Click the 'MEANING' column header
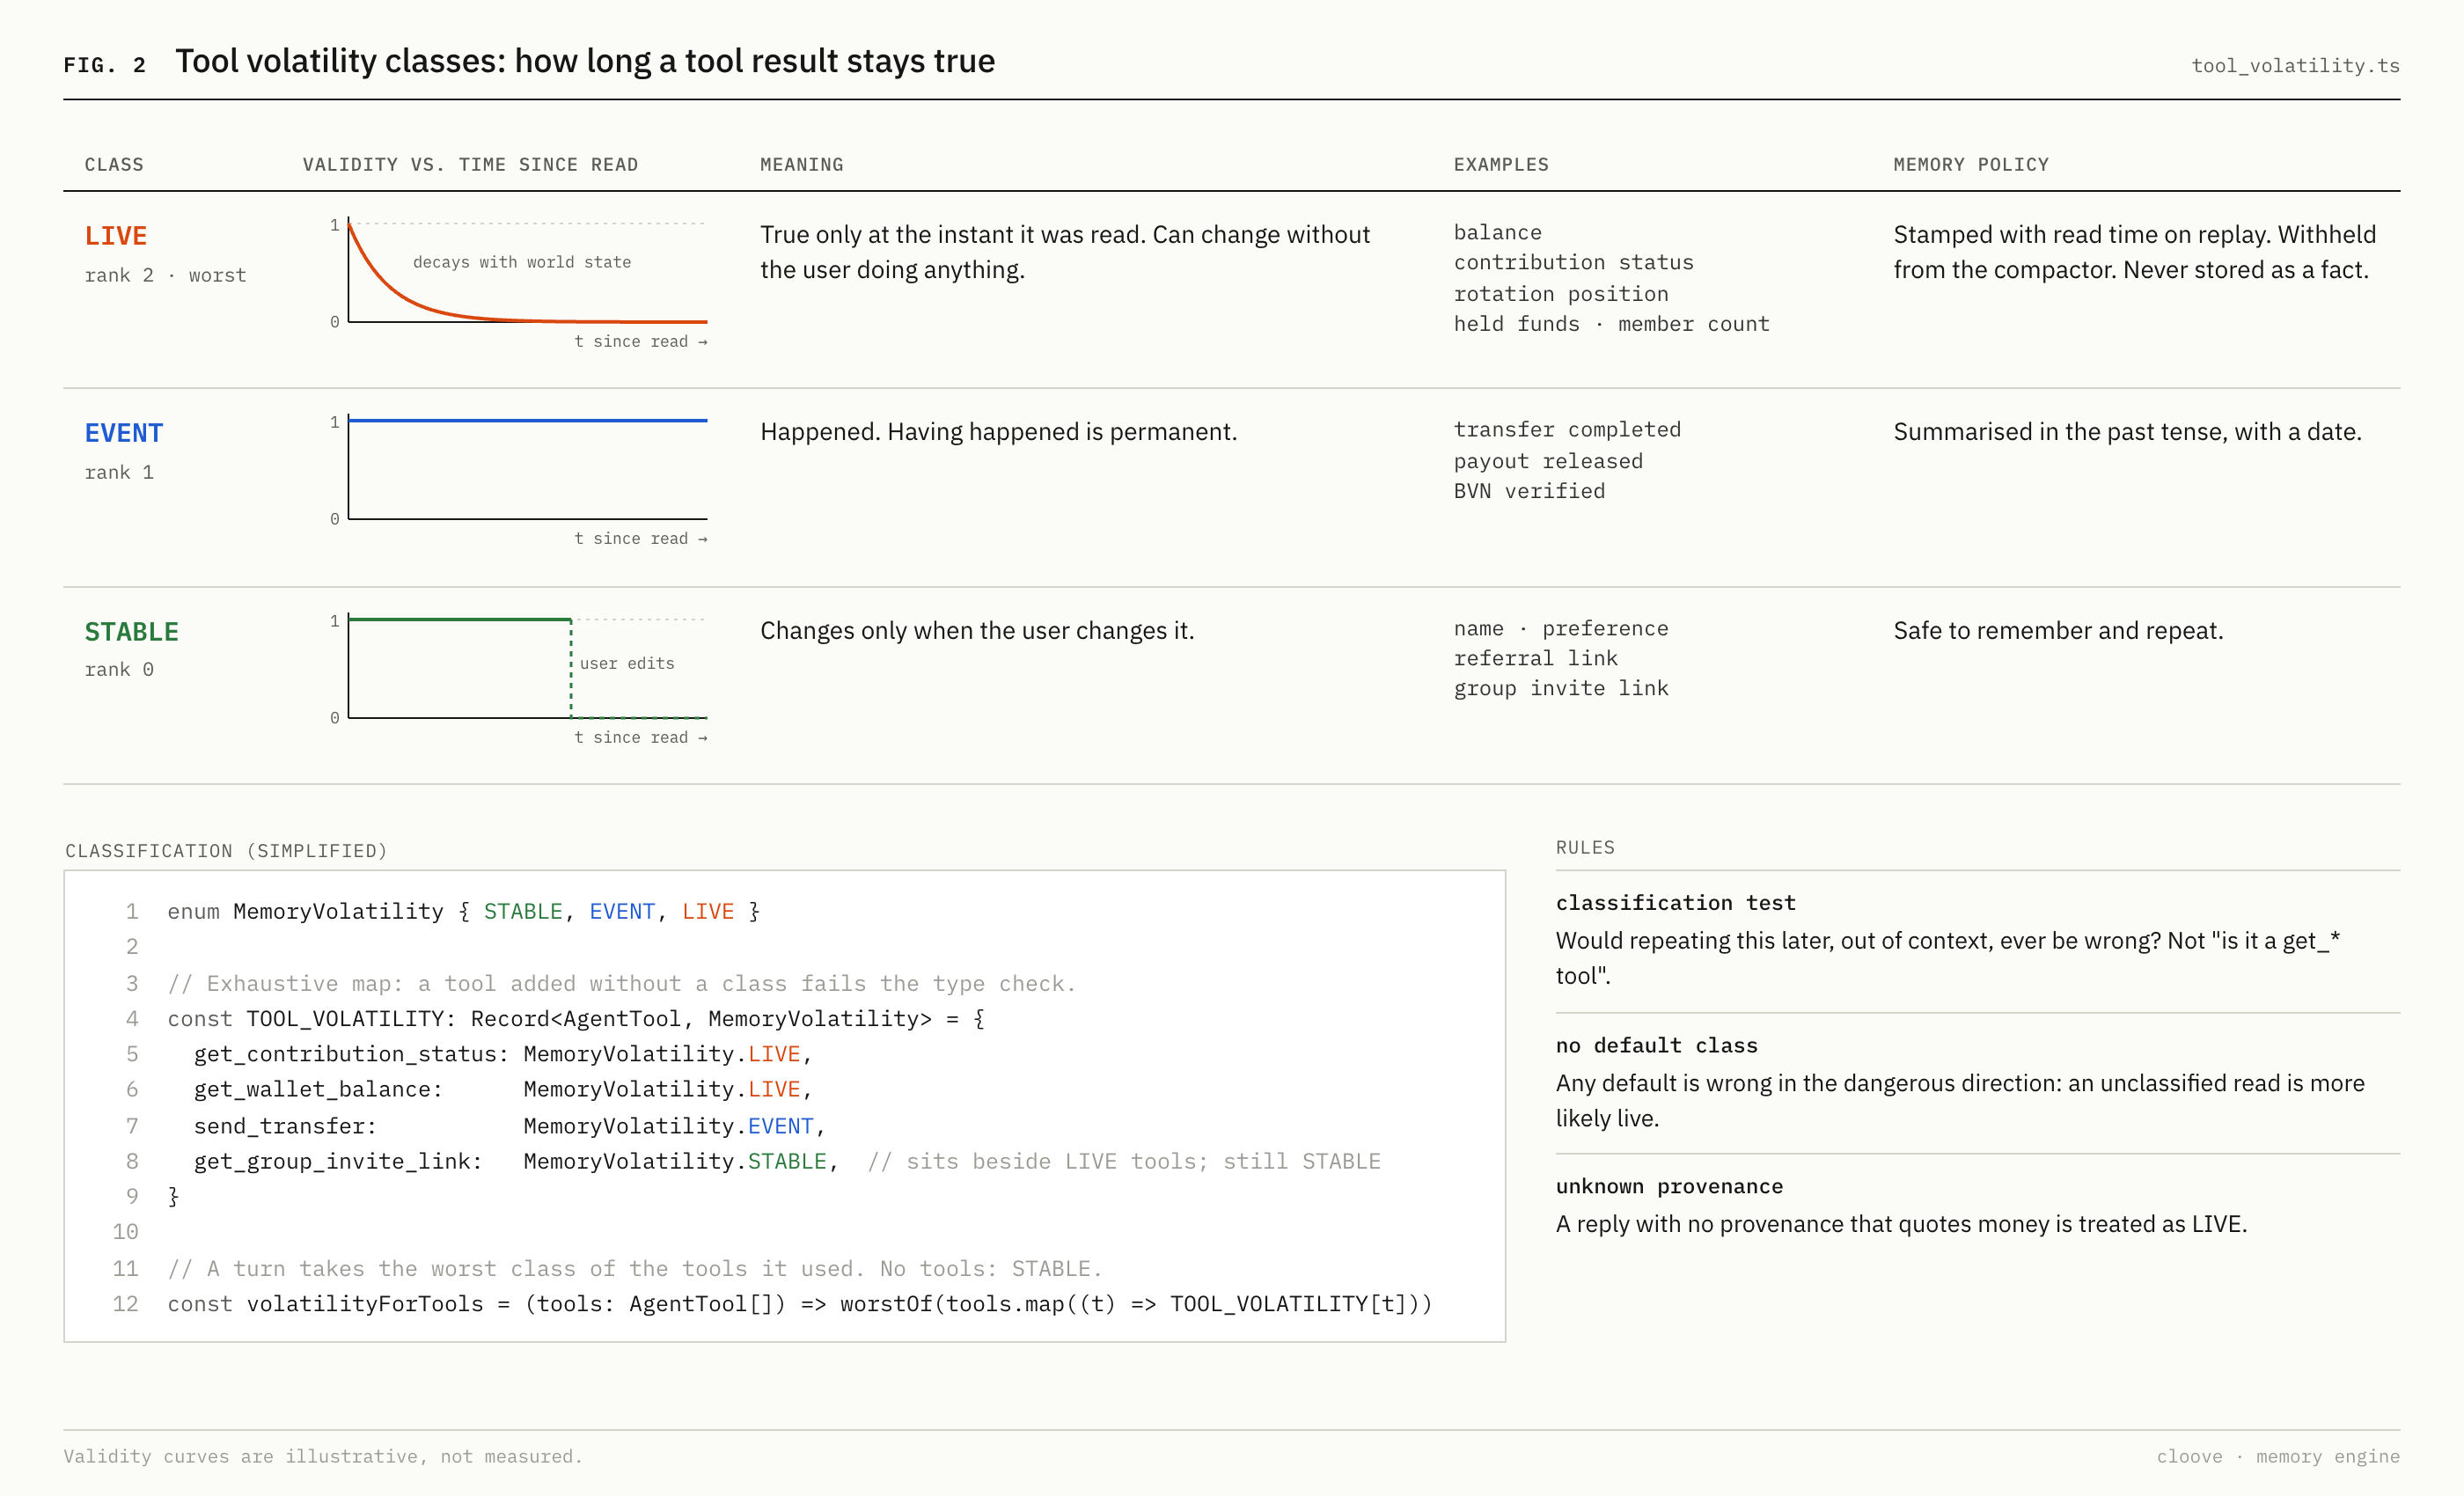 click(801, 164)
